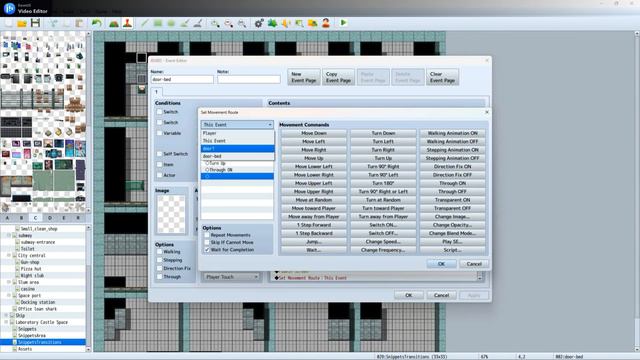Viewport: 640px width, 360px height.
Task: Click the Zoom Out magnifier icon
Action: [x=229, y=23]
